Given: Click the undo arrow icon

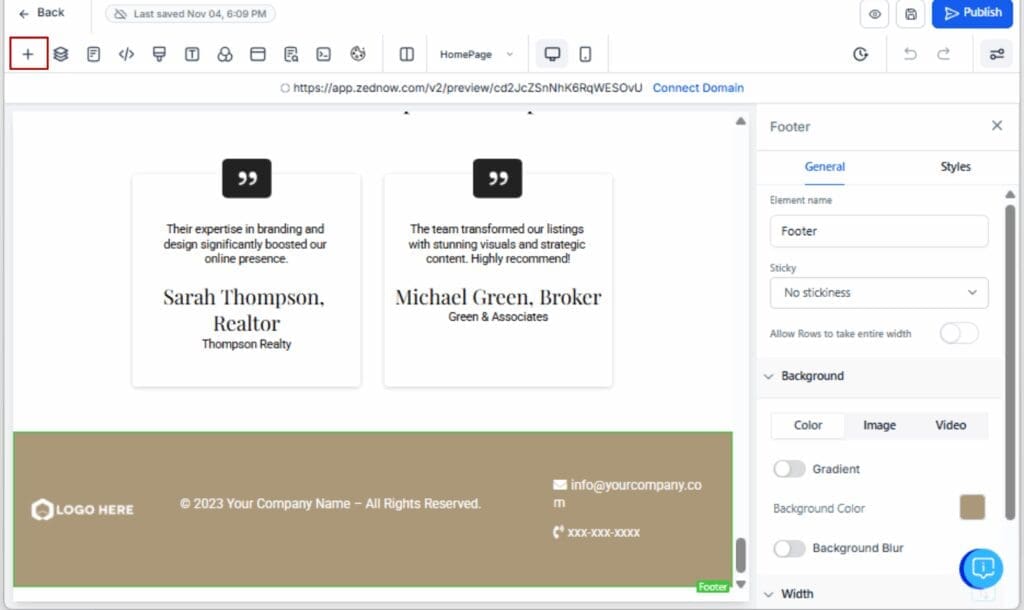Looking at the screenshot, I should coord(911,54).
